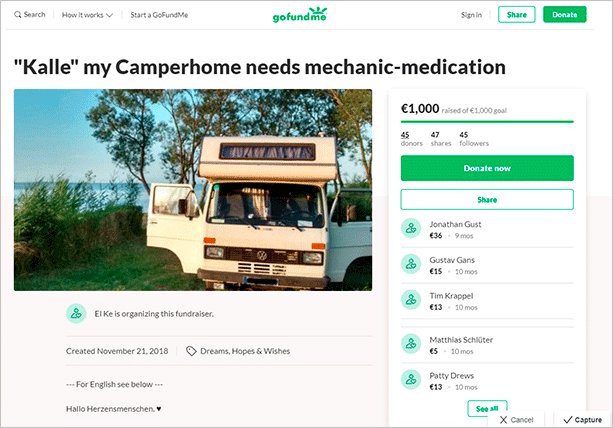Click the Share button below Donate now
The image size is (613, 428).
pyautogui.click(x=487, y=200)
